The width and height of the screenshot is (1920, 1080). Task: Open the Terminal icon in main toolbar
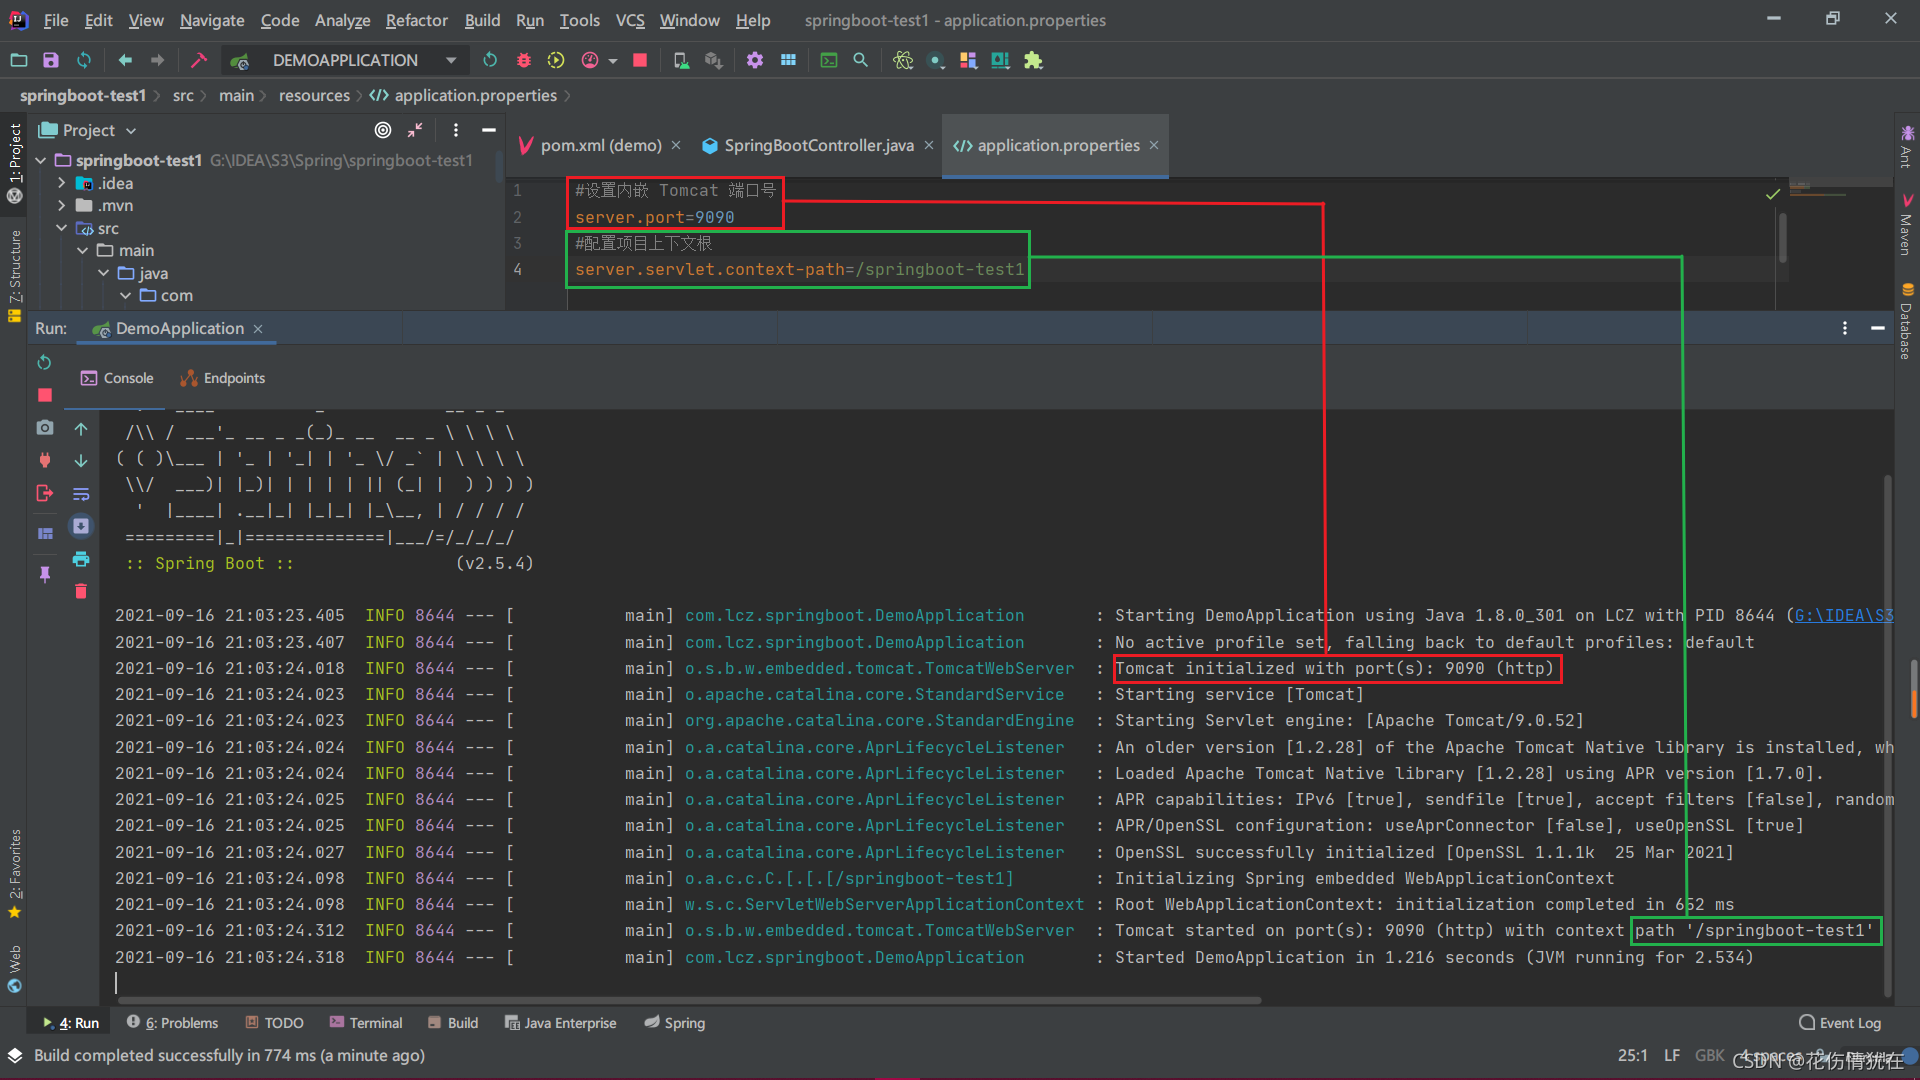tap(828, 60)
